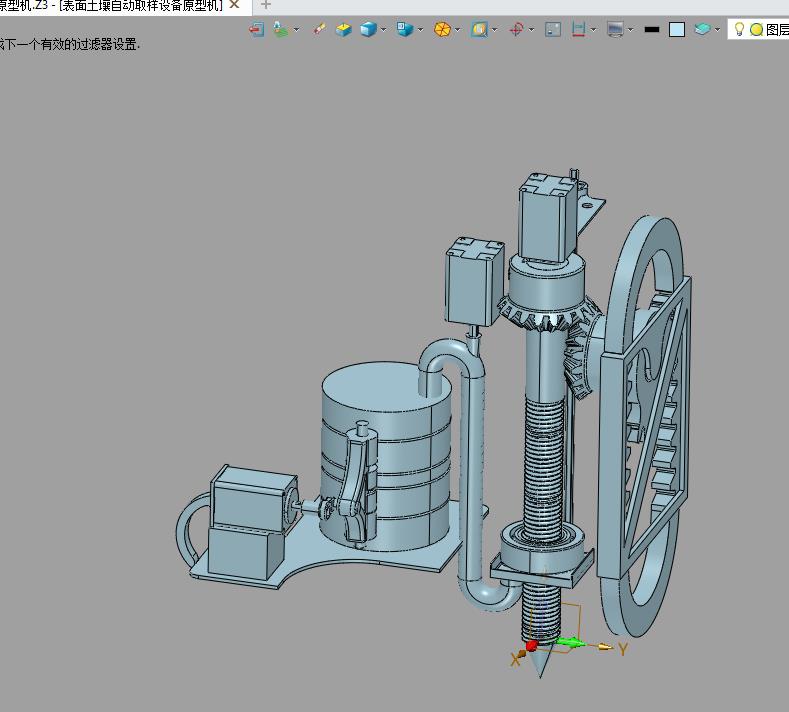Select the blue cube shaded display icon
Viewport: 789px width, 712px height.
[369, 29]
